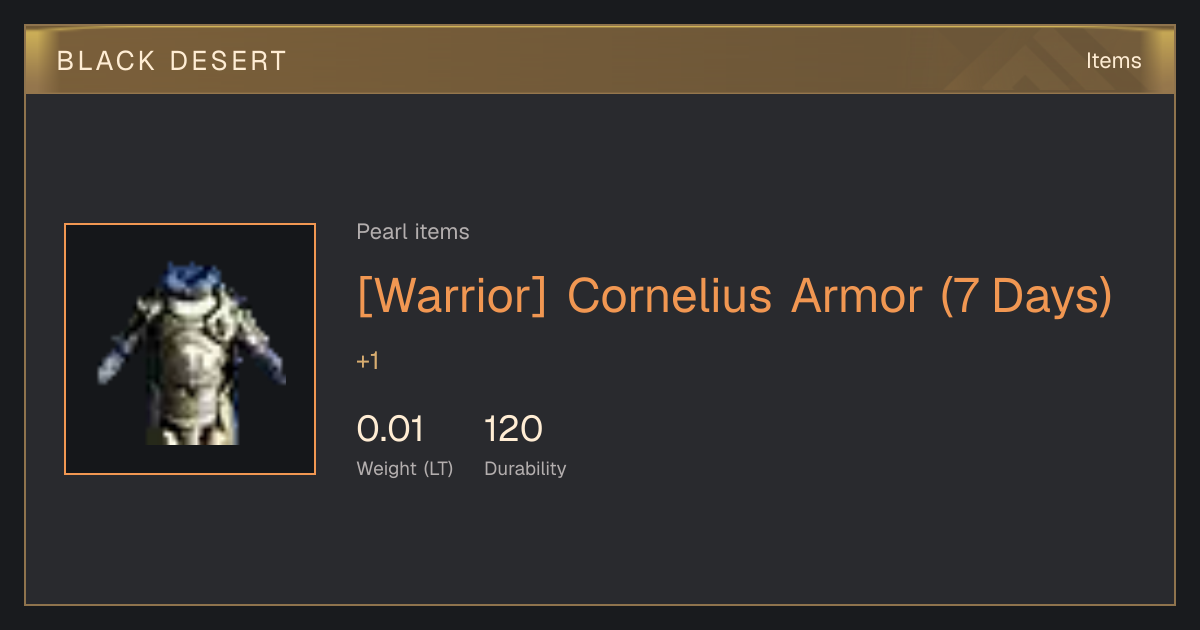This screenshot has width=1200, height=630.
Task: Click the gold header banner
Action: pos(600,60)
